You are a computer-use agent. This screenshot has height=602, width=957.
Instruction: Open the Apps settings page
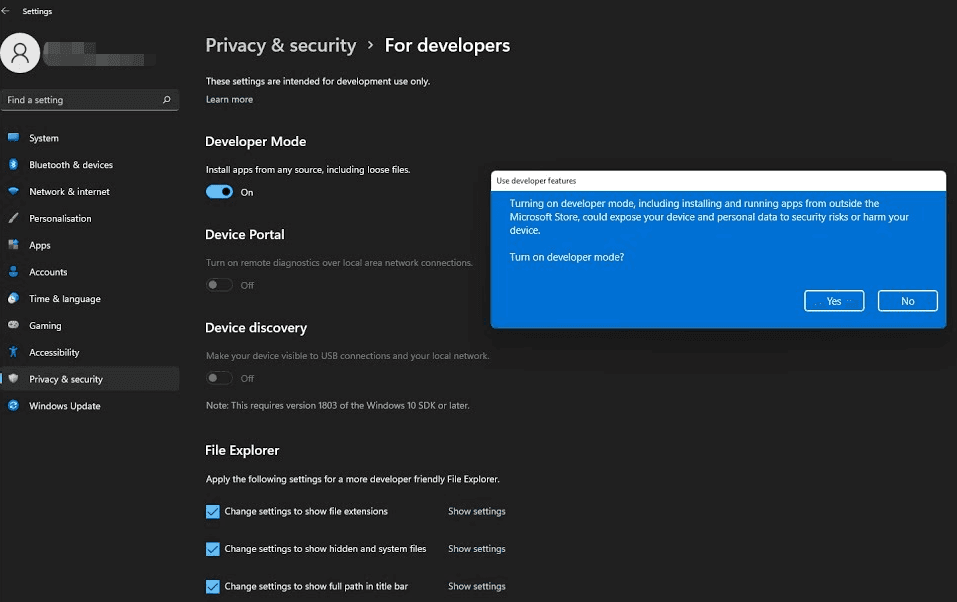point(90,245)
